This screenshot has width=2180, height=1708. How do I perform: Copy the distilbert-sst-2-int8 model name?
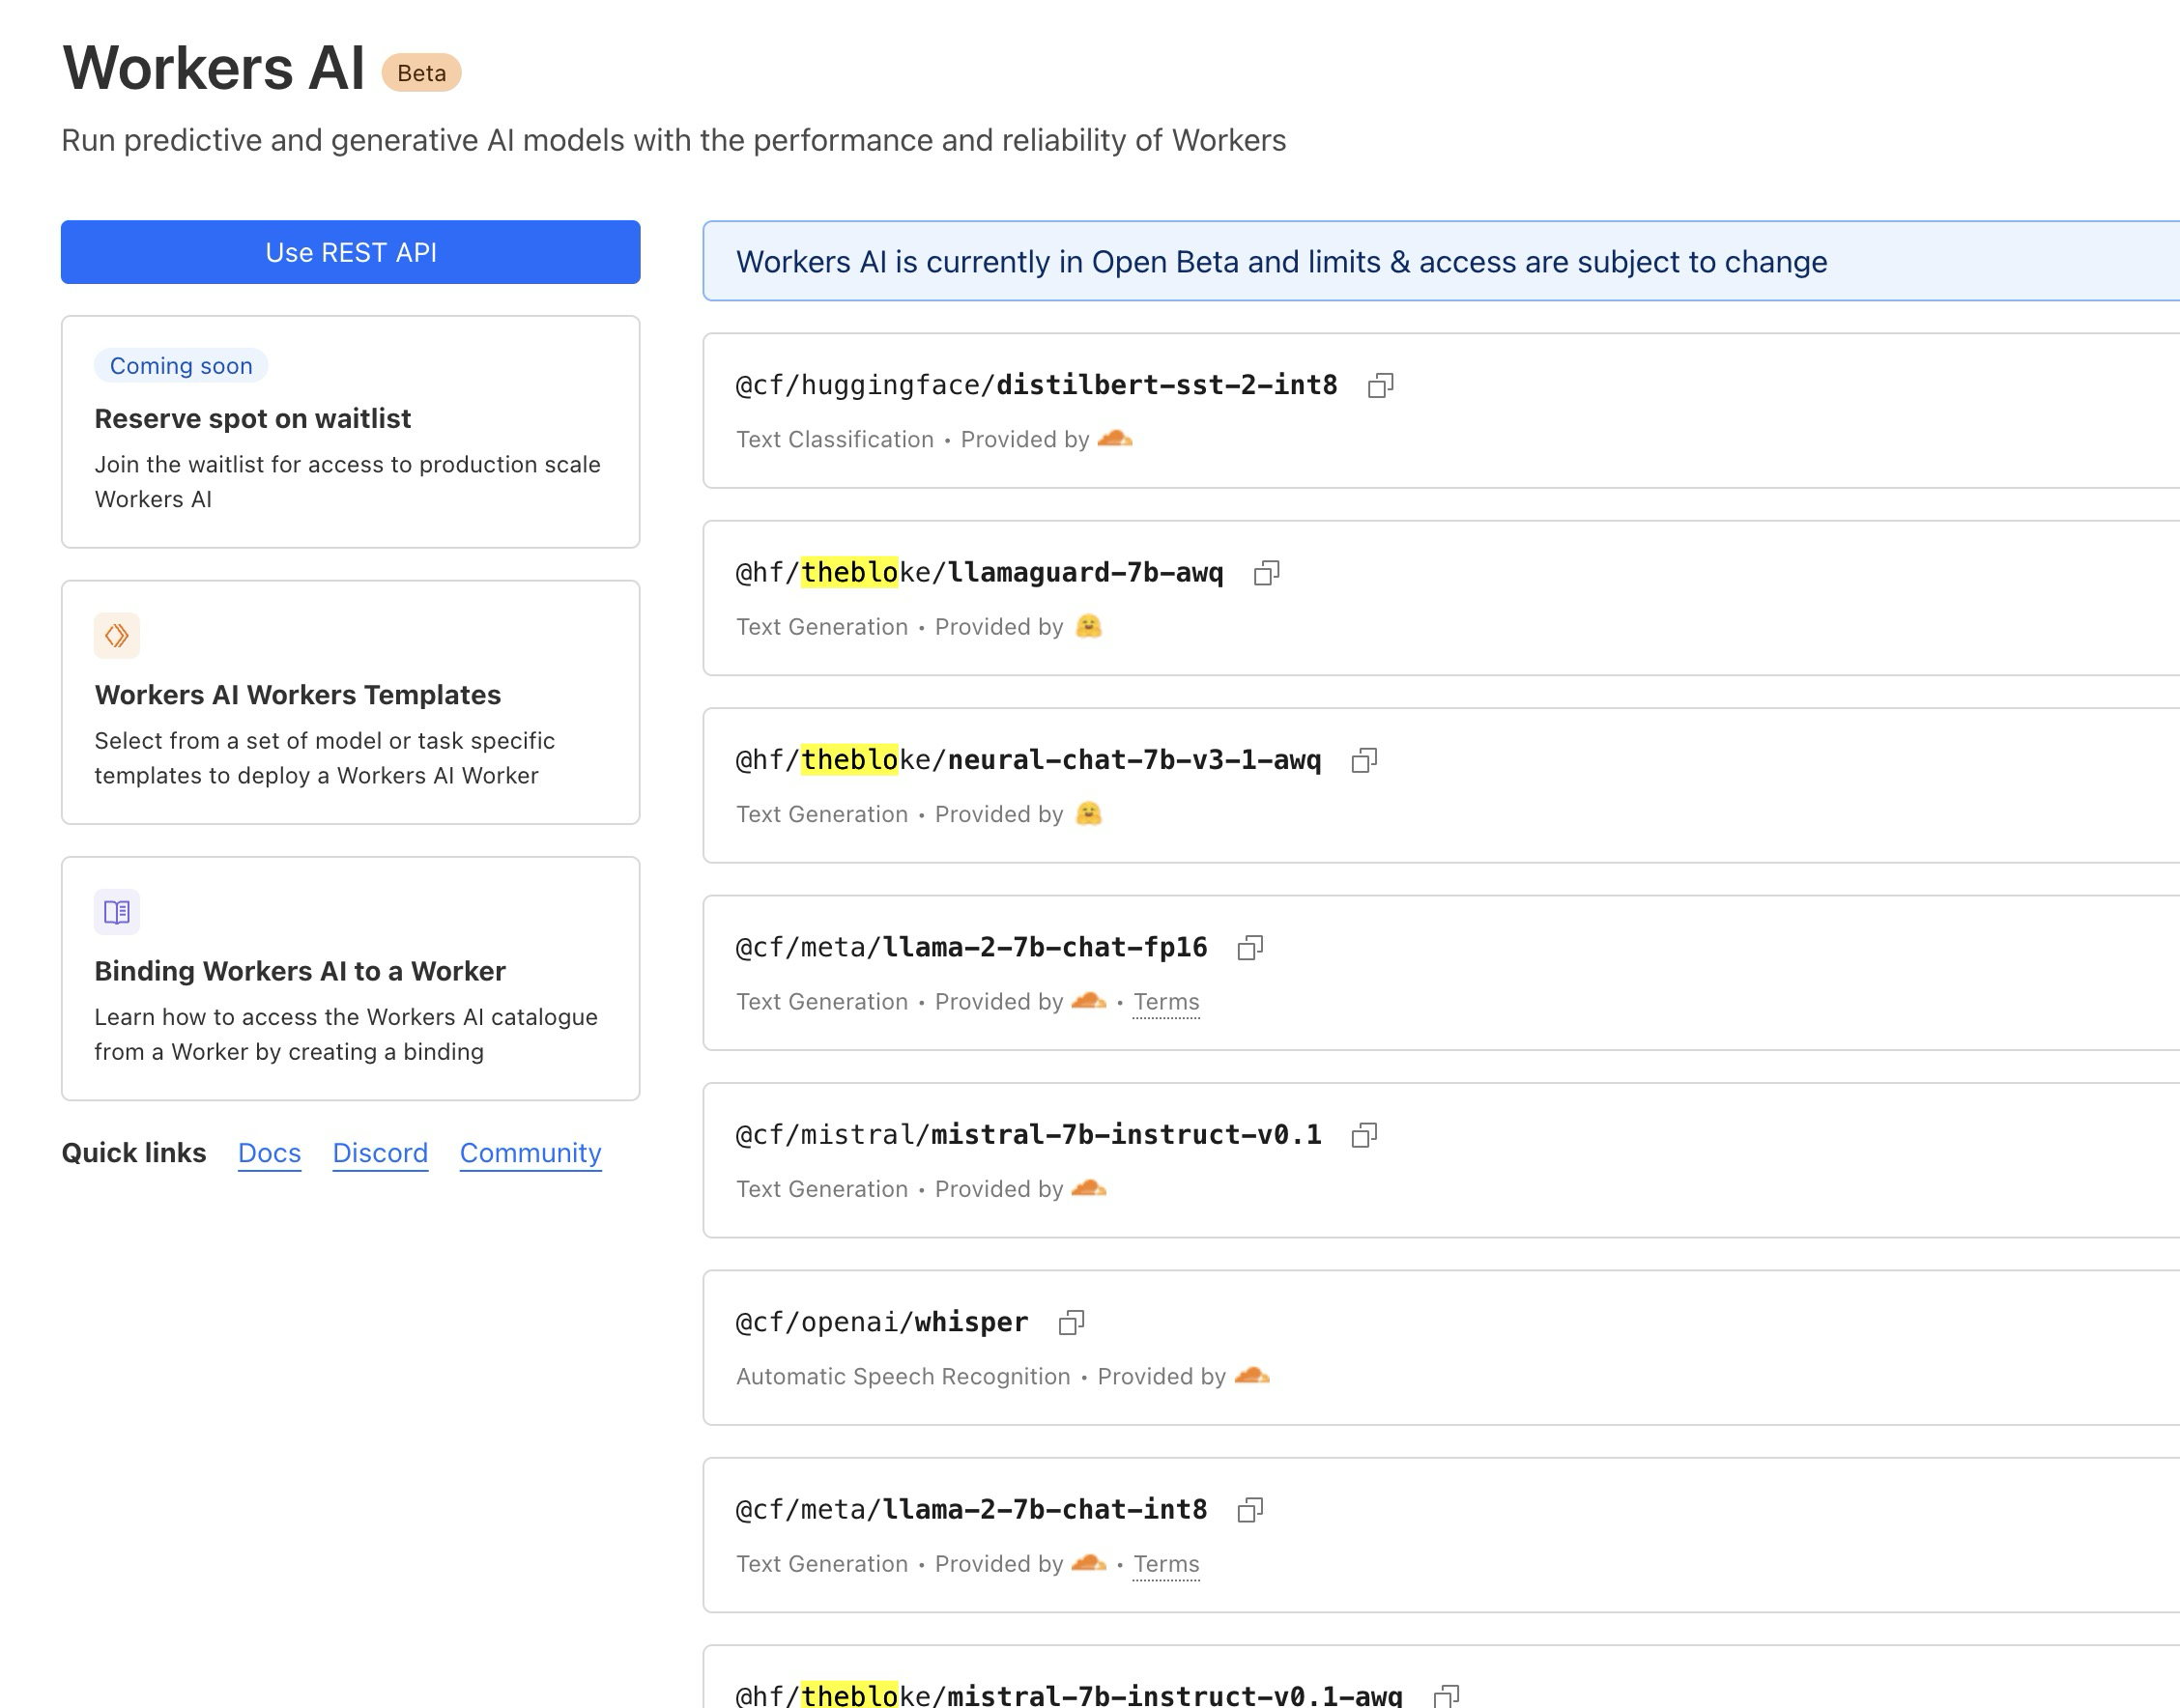click(1383, 385)
